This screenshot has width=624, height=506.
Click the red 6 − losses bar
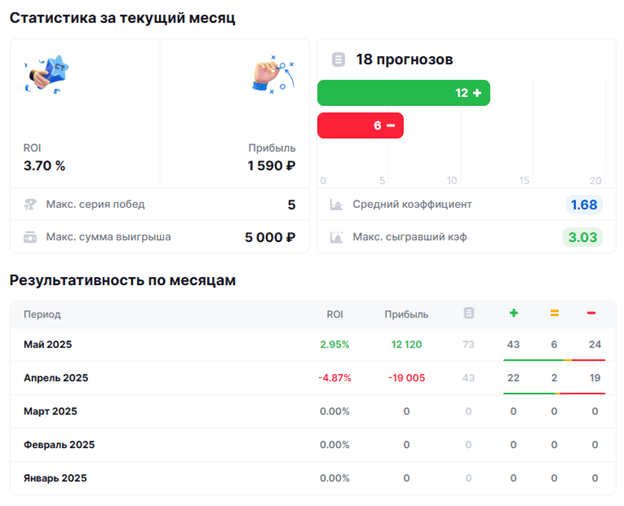click(361, 125)
